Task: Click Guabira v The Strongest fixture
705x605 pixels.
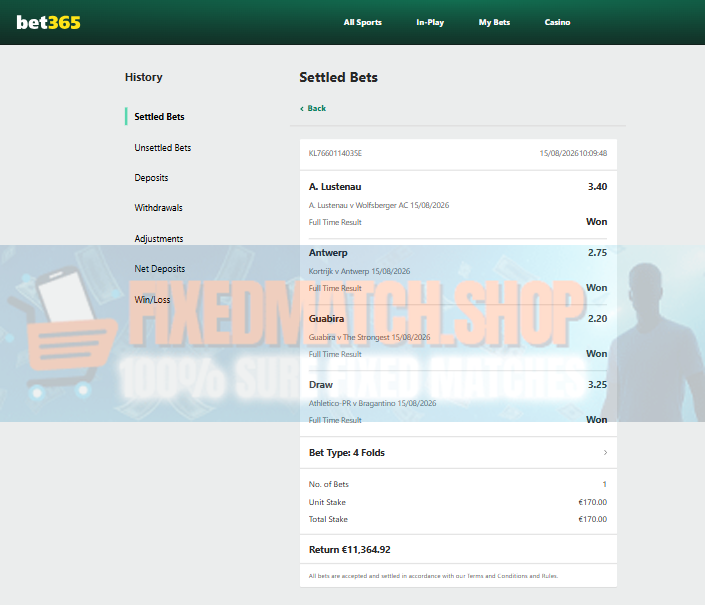Action: tap(369, 338)
